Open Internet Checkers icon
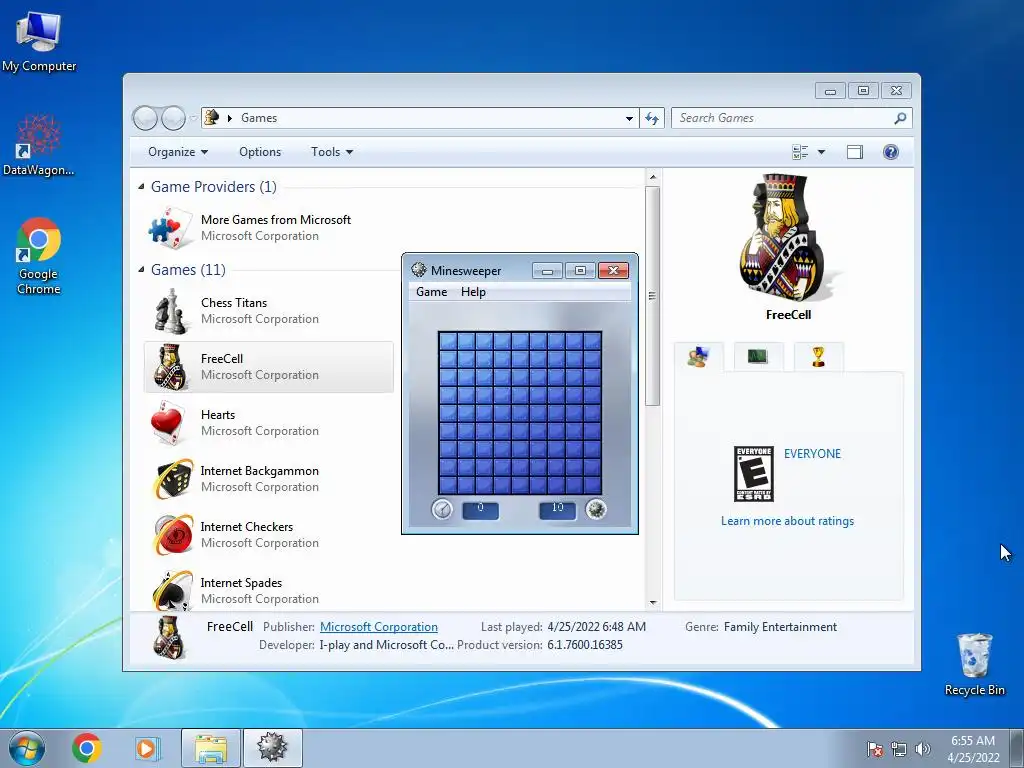1024x768 pixels. tap(172, 534)
